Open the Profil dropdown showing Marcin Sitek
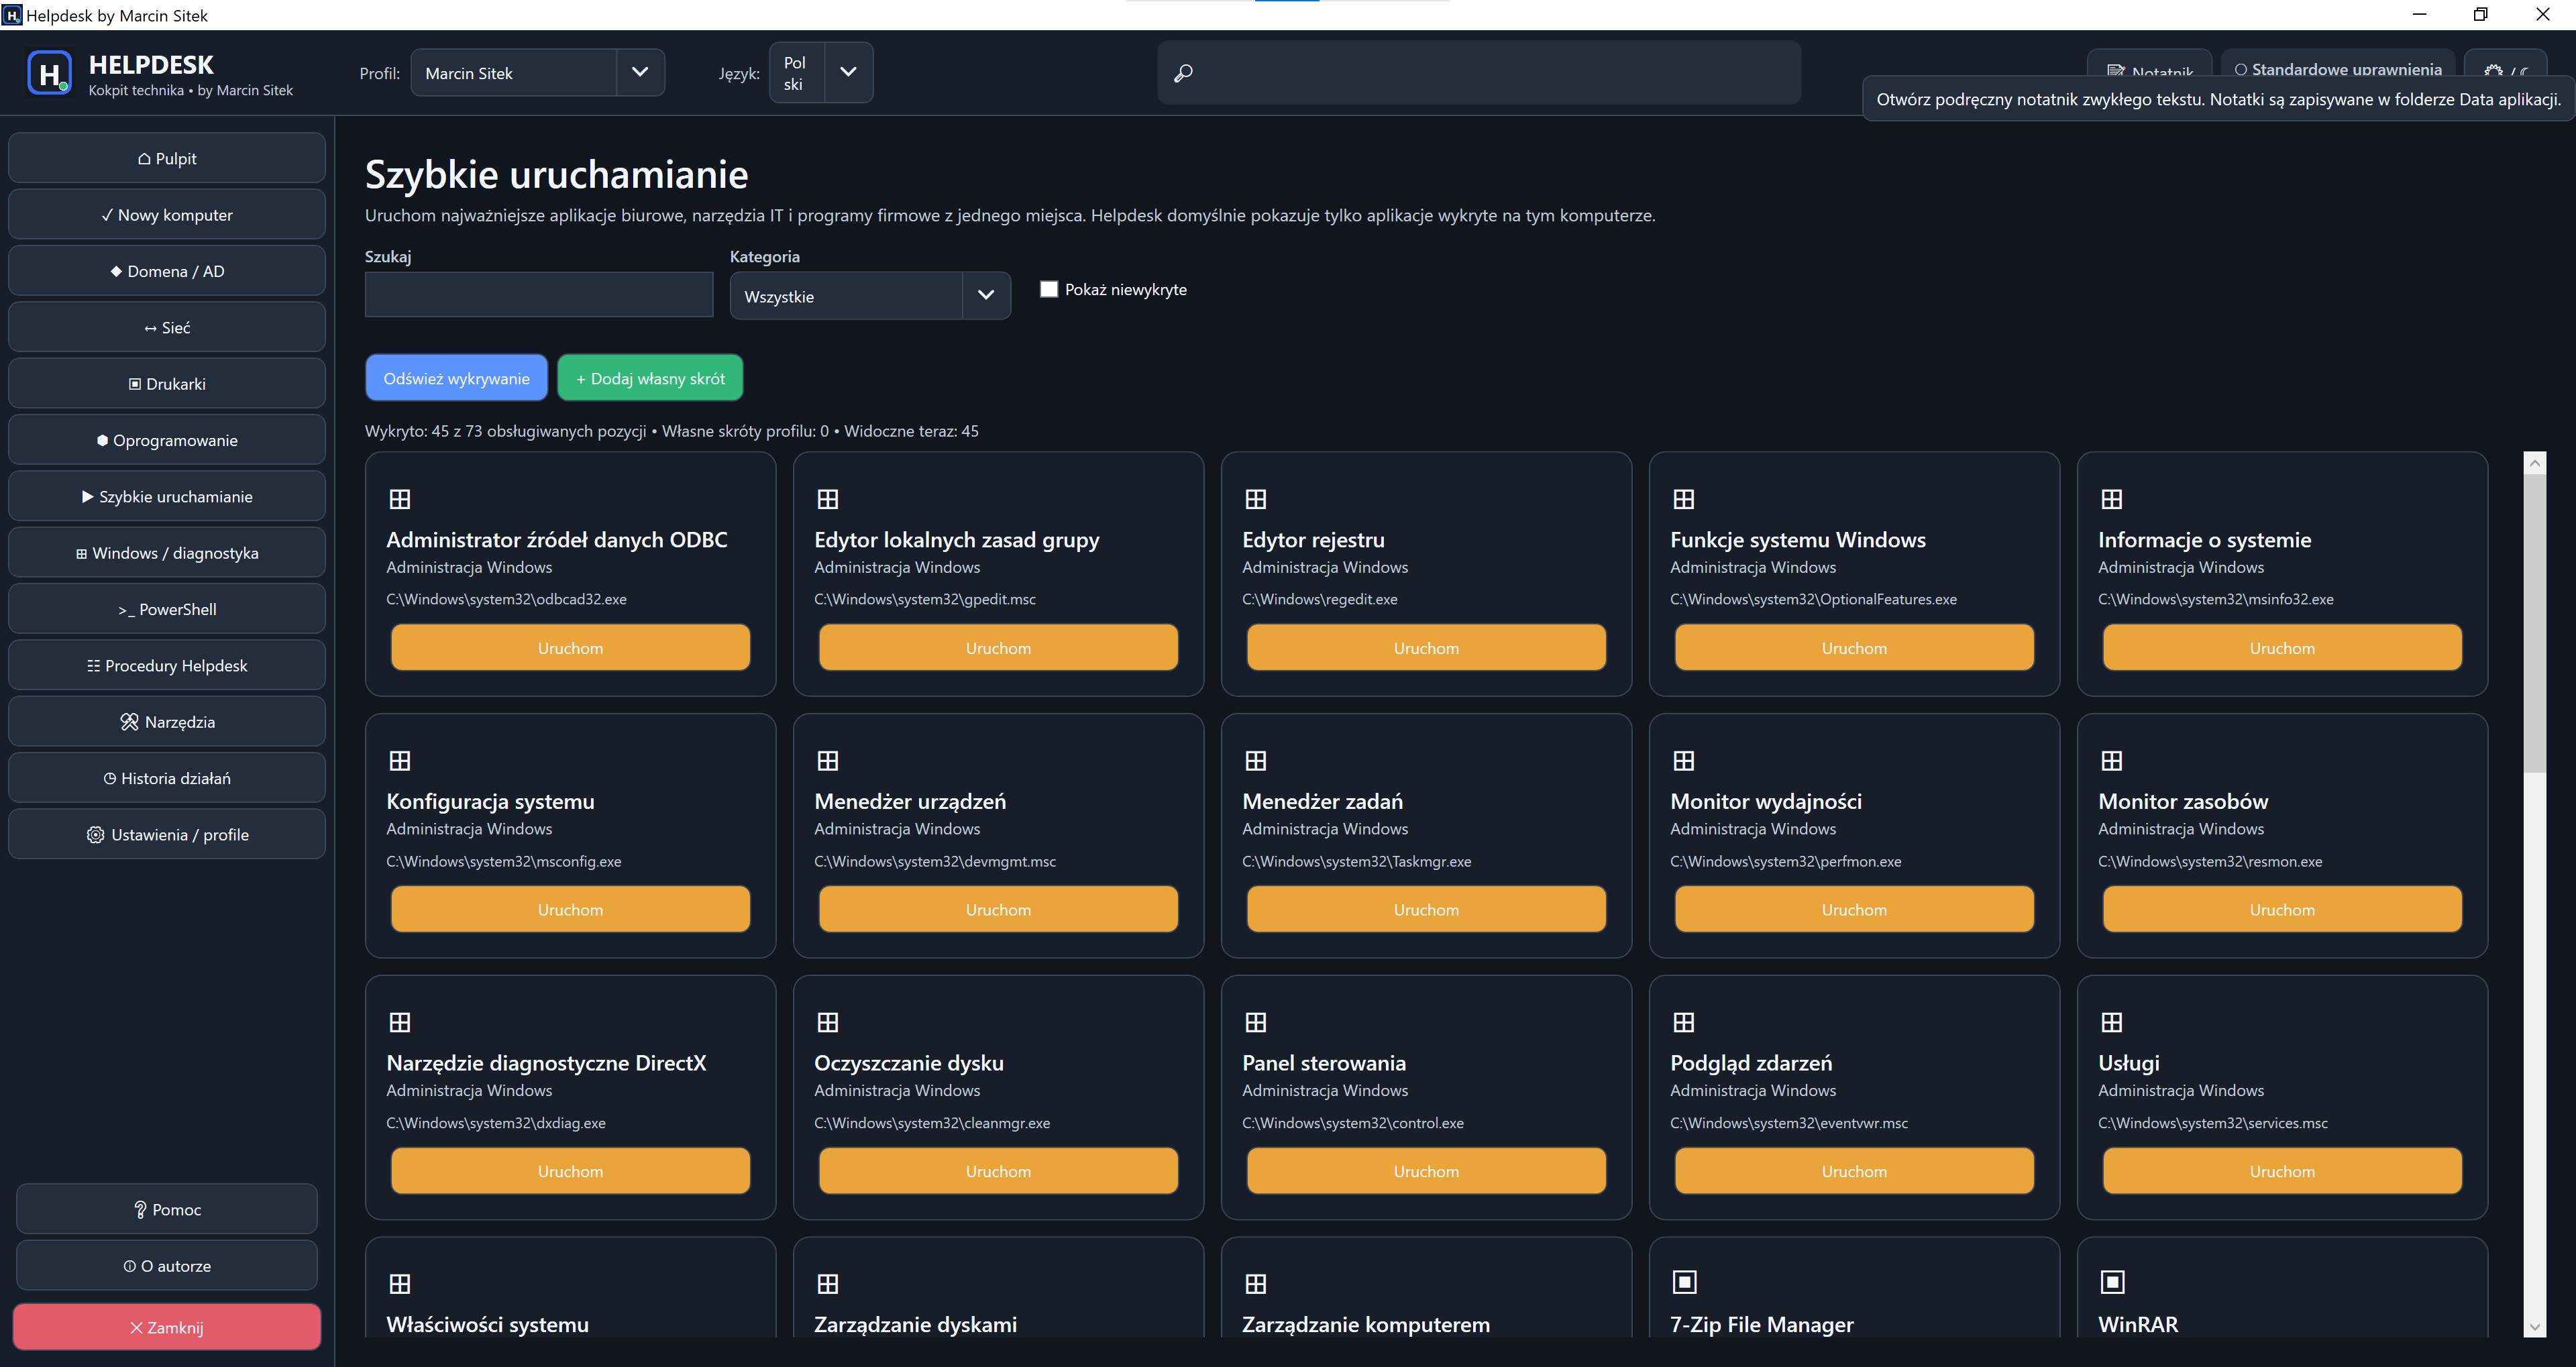2576x1367 pixels. click(538, 72)
